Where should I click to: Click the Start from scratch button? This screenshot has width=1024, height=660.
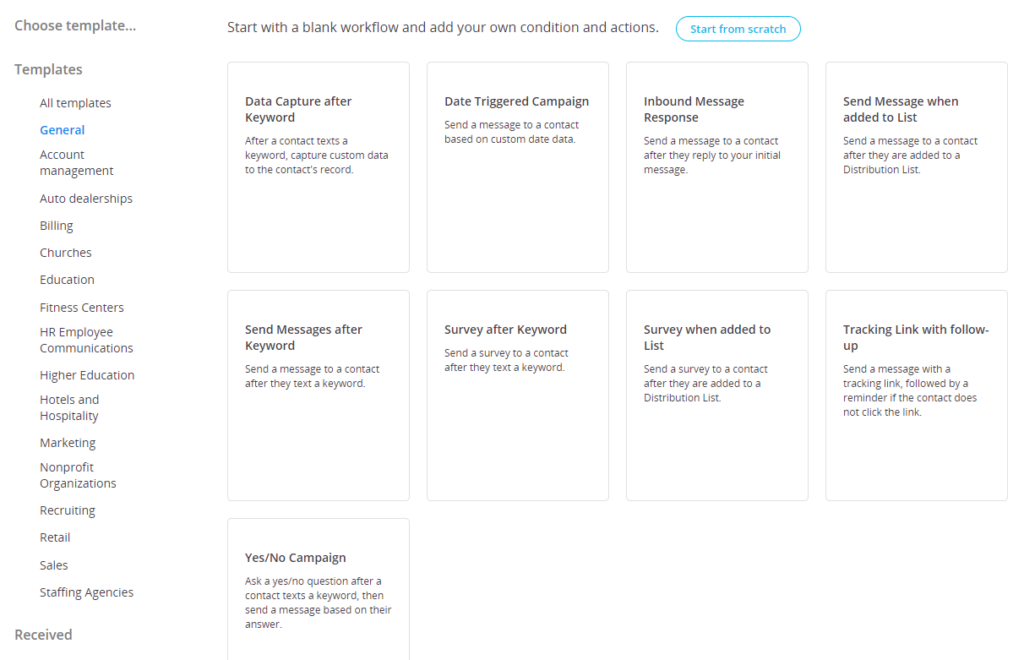click(738, 29)
